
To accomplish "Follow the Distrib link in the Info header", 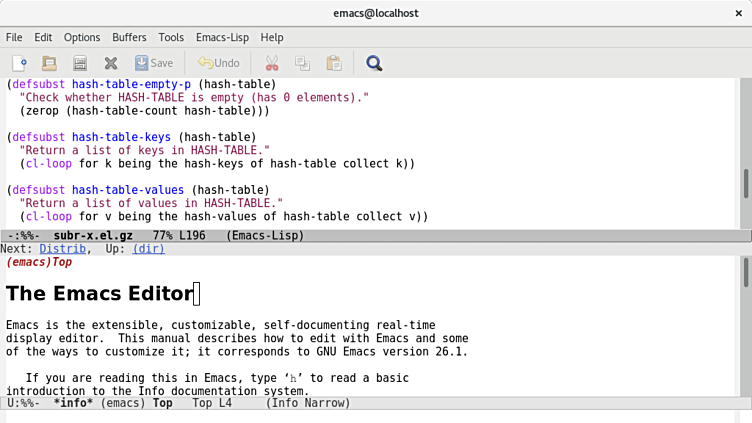I will 63,249.
